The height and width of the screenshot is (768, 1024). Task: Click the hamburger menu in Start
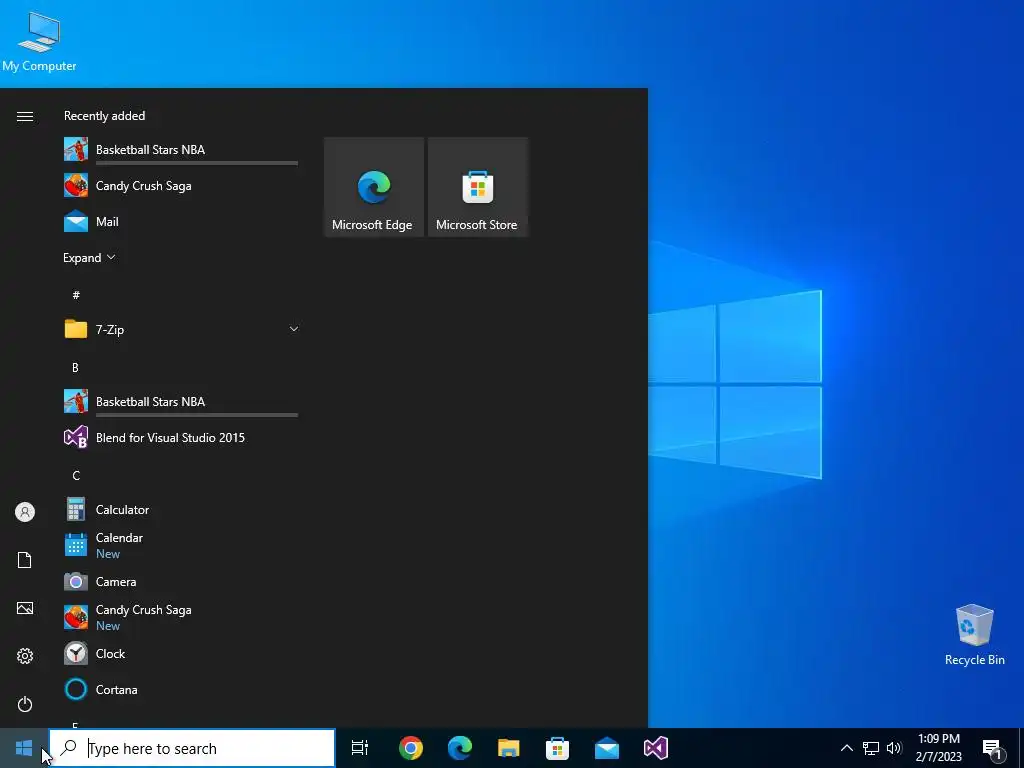click(25, 116)
